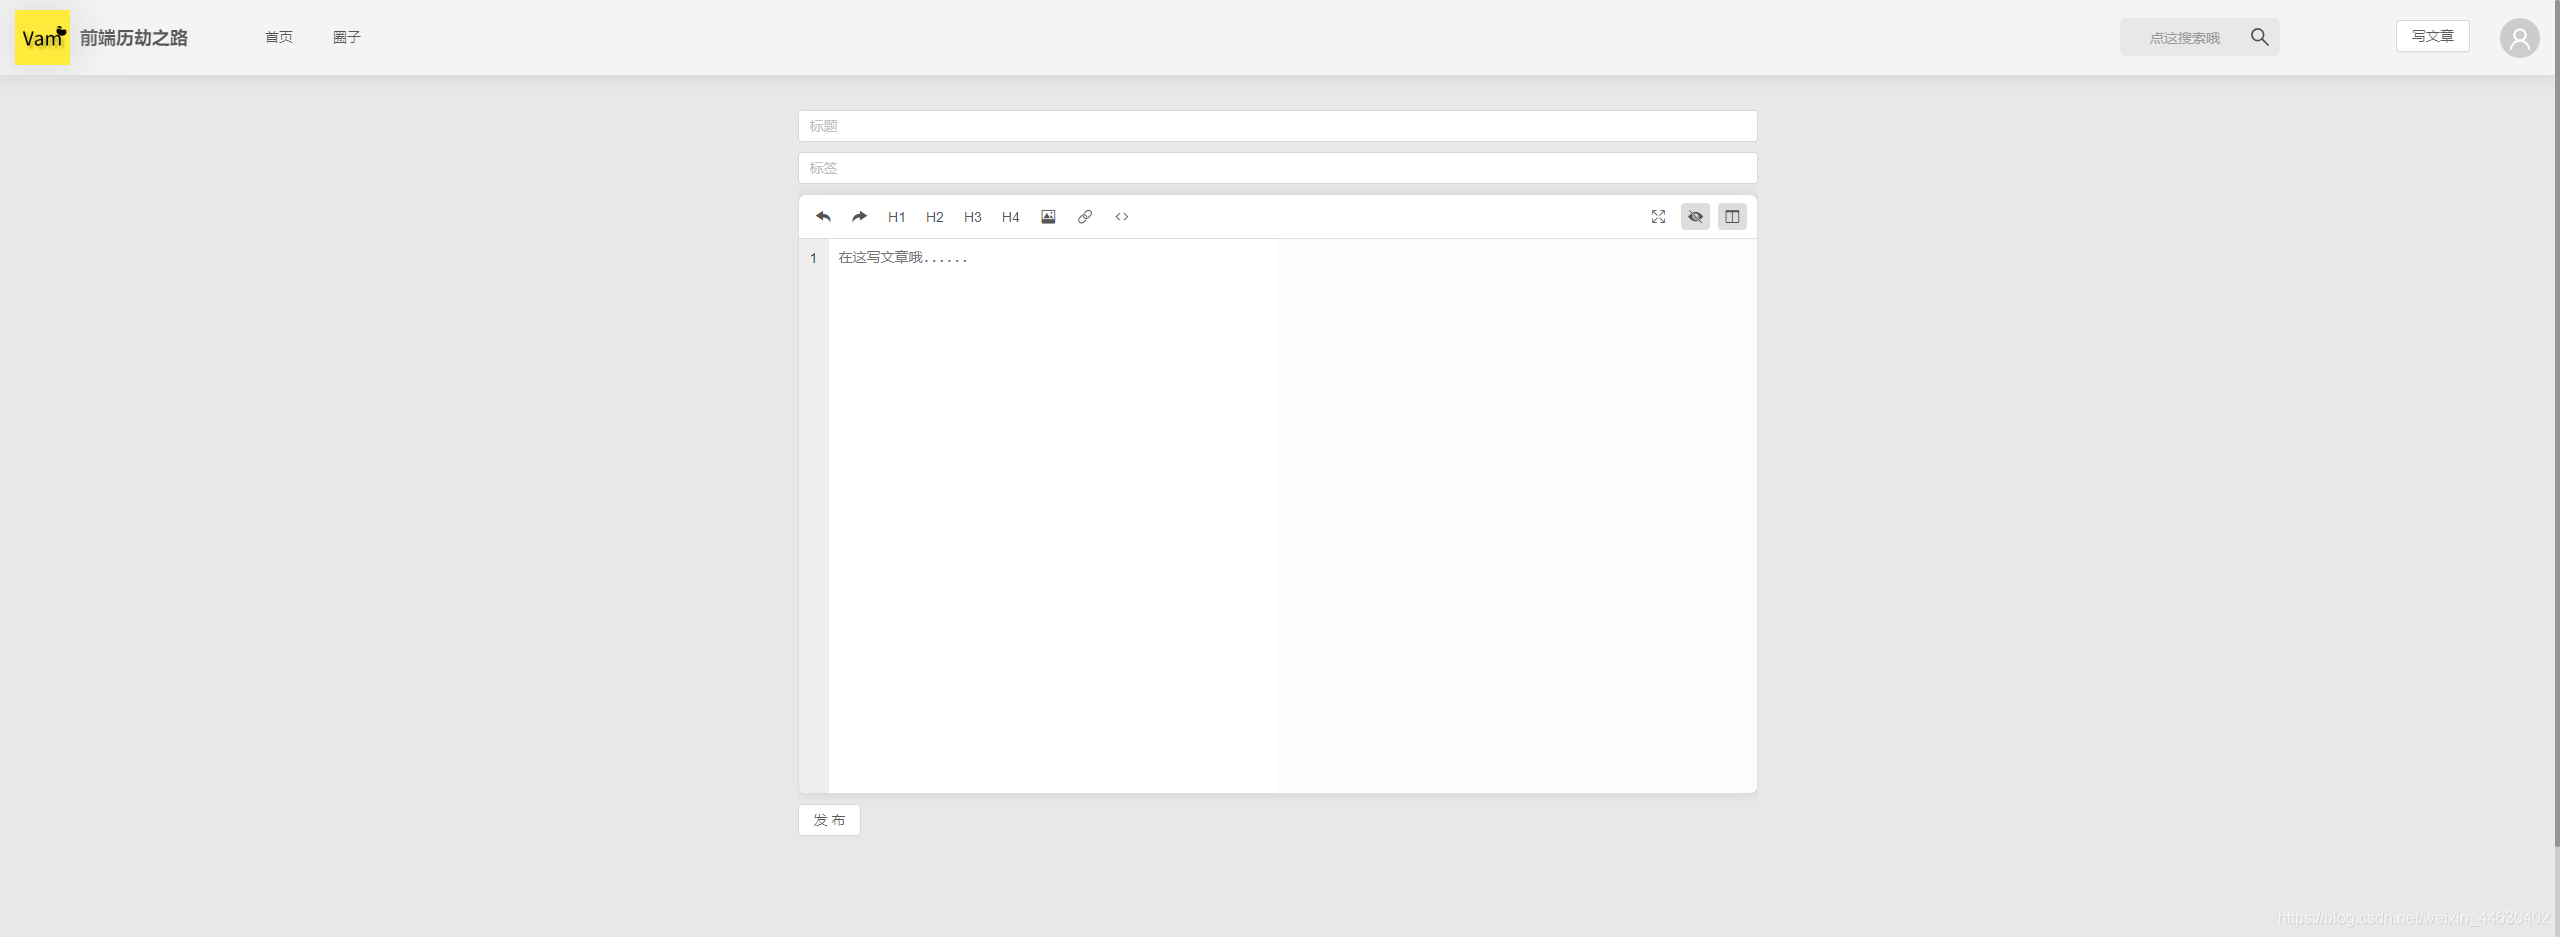Click the right-side preview pane
Viewport: 2560px width, 937px height.
1517,515
